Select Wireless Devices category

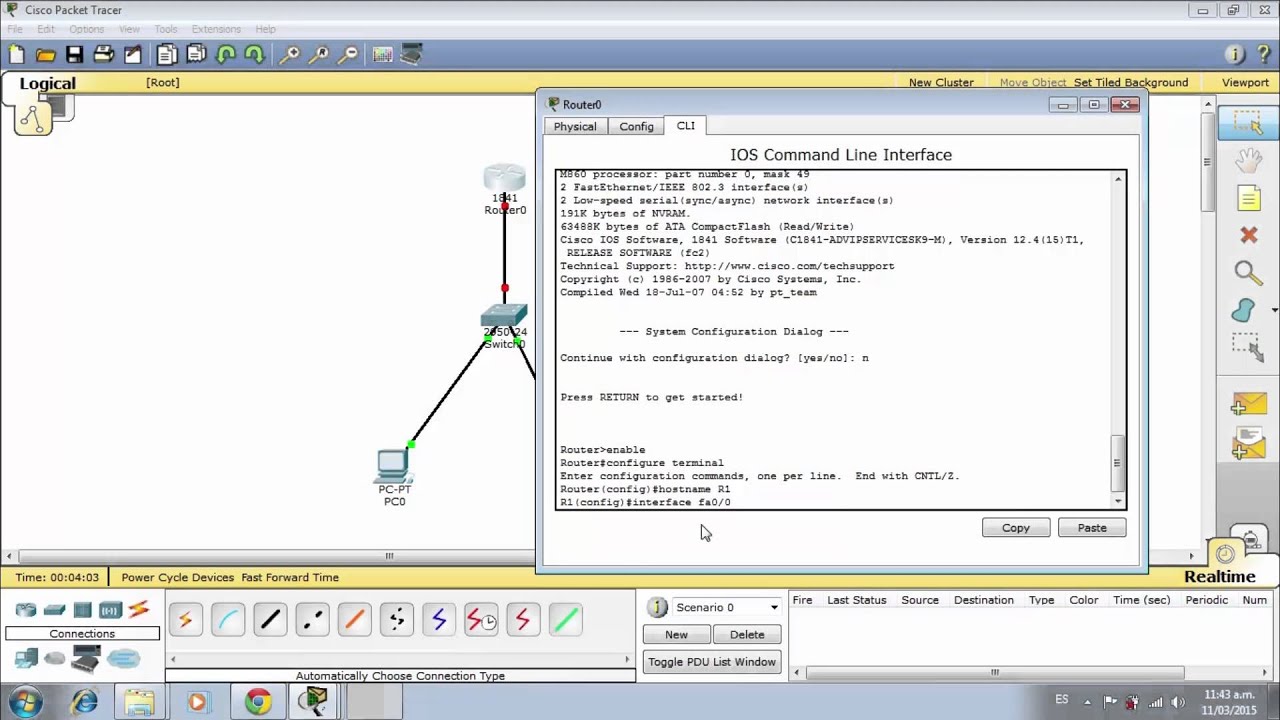tap(110, 610)
